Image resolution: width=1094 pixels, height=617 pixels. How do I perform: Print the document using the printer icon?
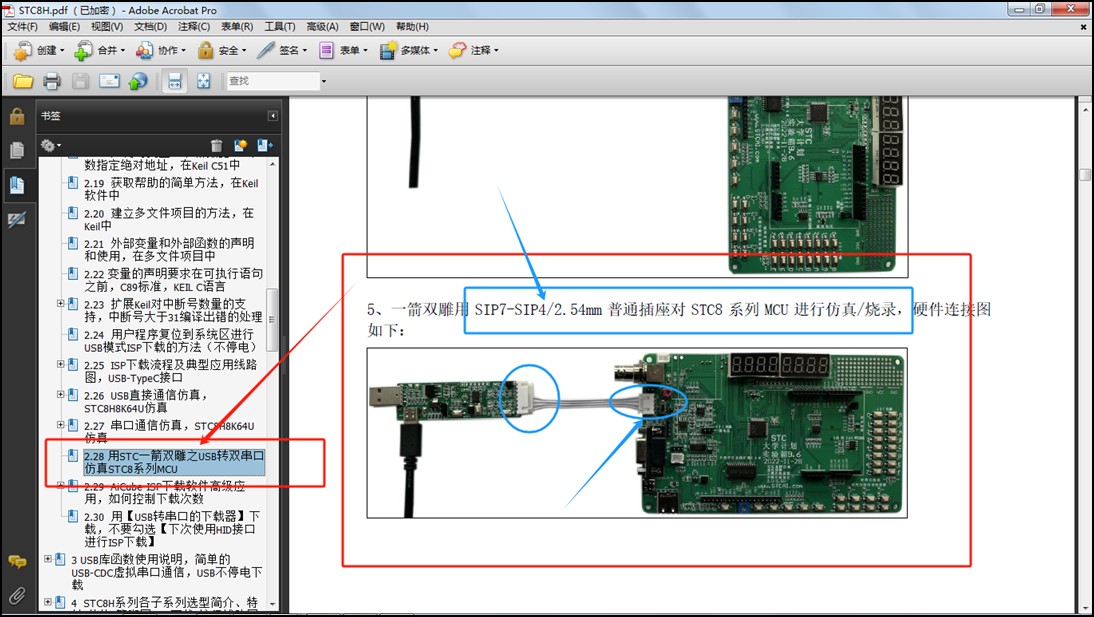[52, 81]
